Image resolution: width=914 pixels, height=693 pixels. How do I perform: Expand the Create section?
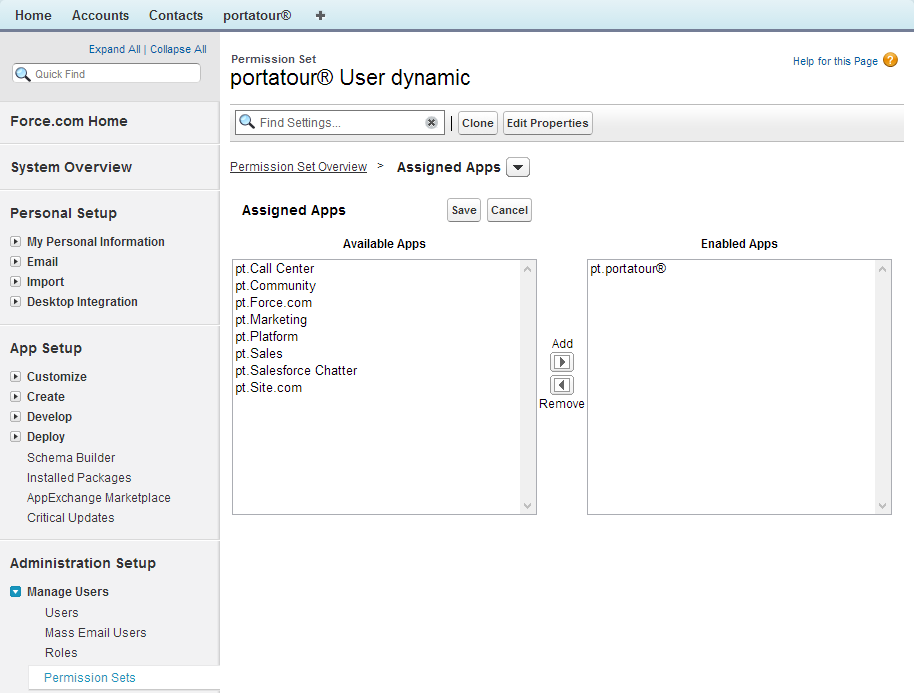[16, 396]
